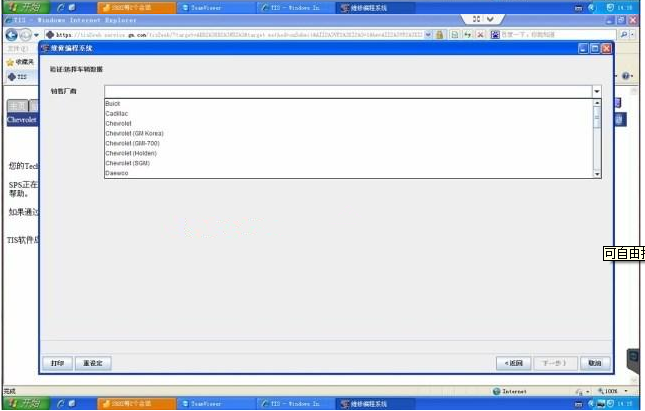The height and width of the screenshot is (411, 645).
Task: Click the TeamViewer fullscreen arrows icon
Action: point(476,19)
